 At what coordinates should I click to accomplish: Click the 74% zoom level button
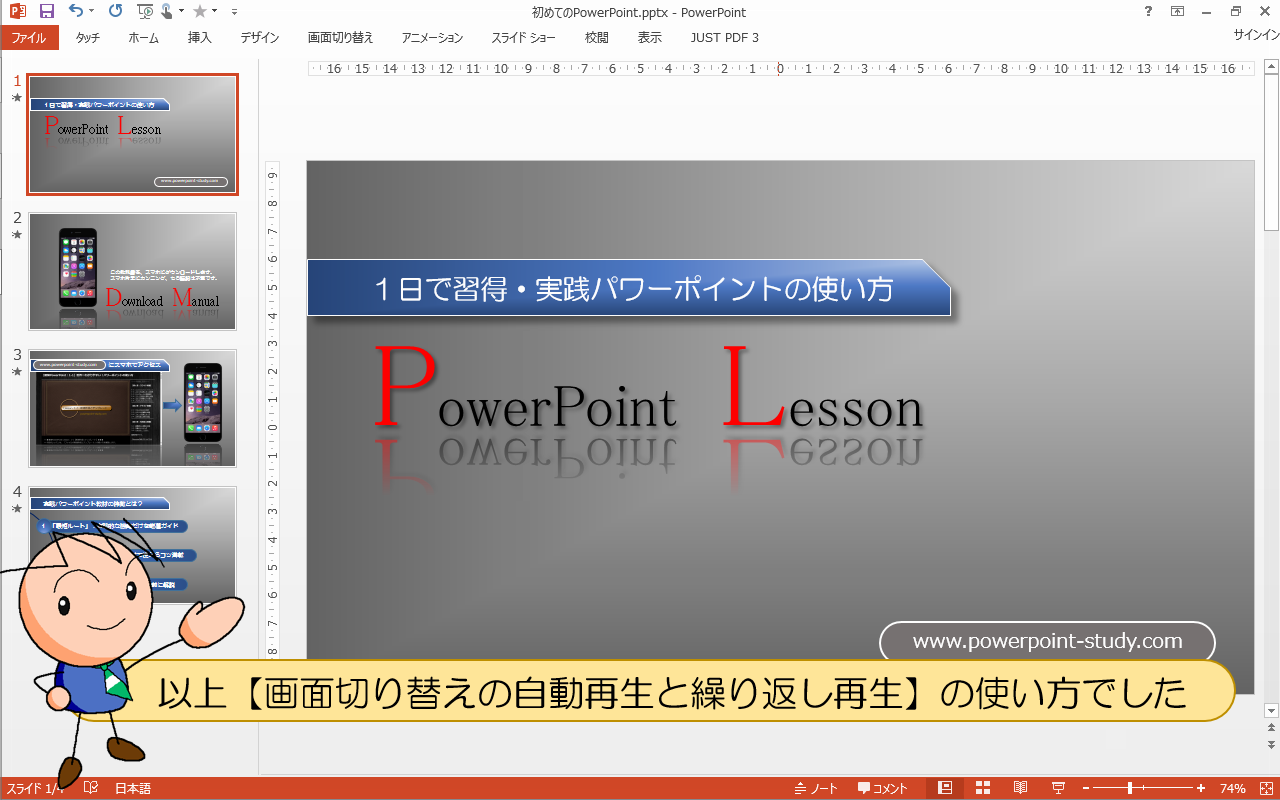click(x=1232, y=788)
